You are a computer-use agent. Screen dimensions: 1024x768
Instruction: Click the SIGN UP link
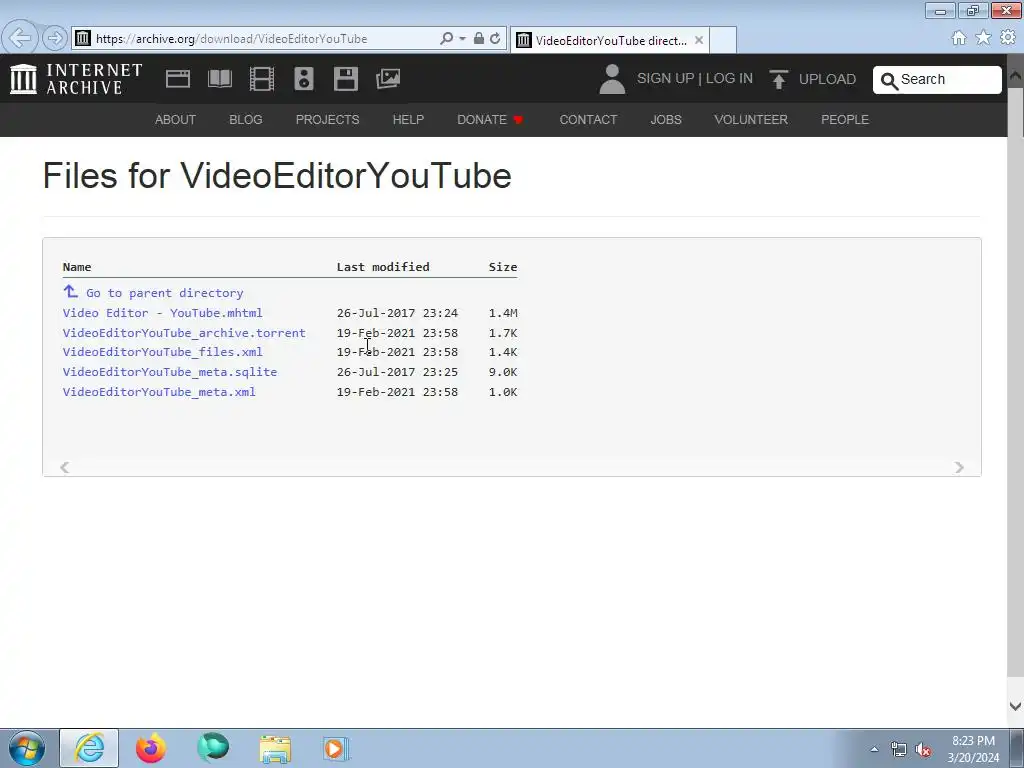tap(665, 78)
